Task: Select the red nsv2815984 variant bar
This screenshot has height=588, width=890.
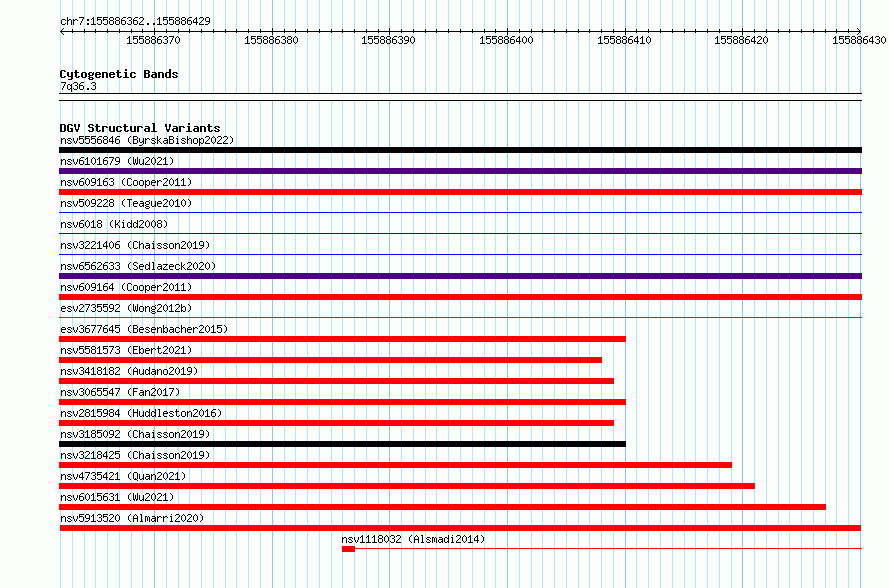Action: point(337,423)
